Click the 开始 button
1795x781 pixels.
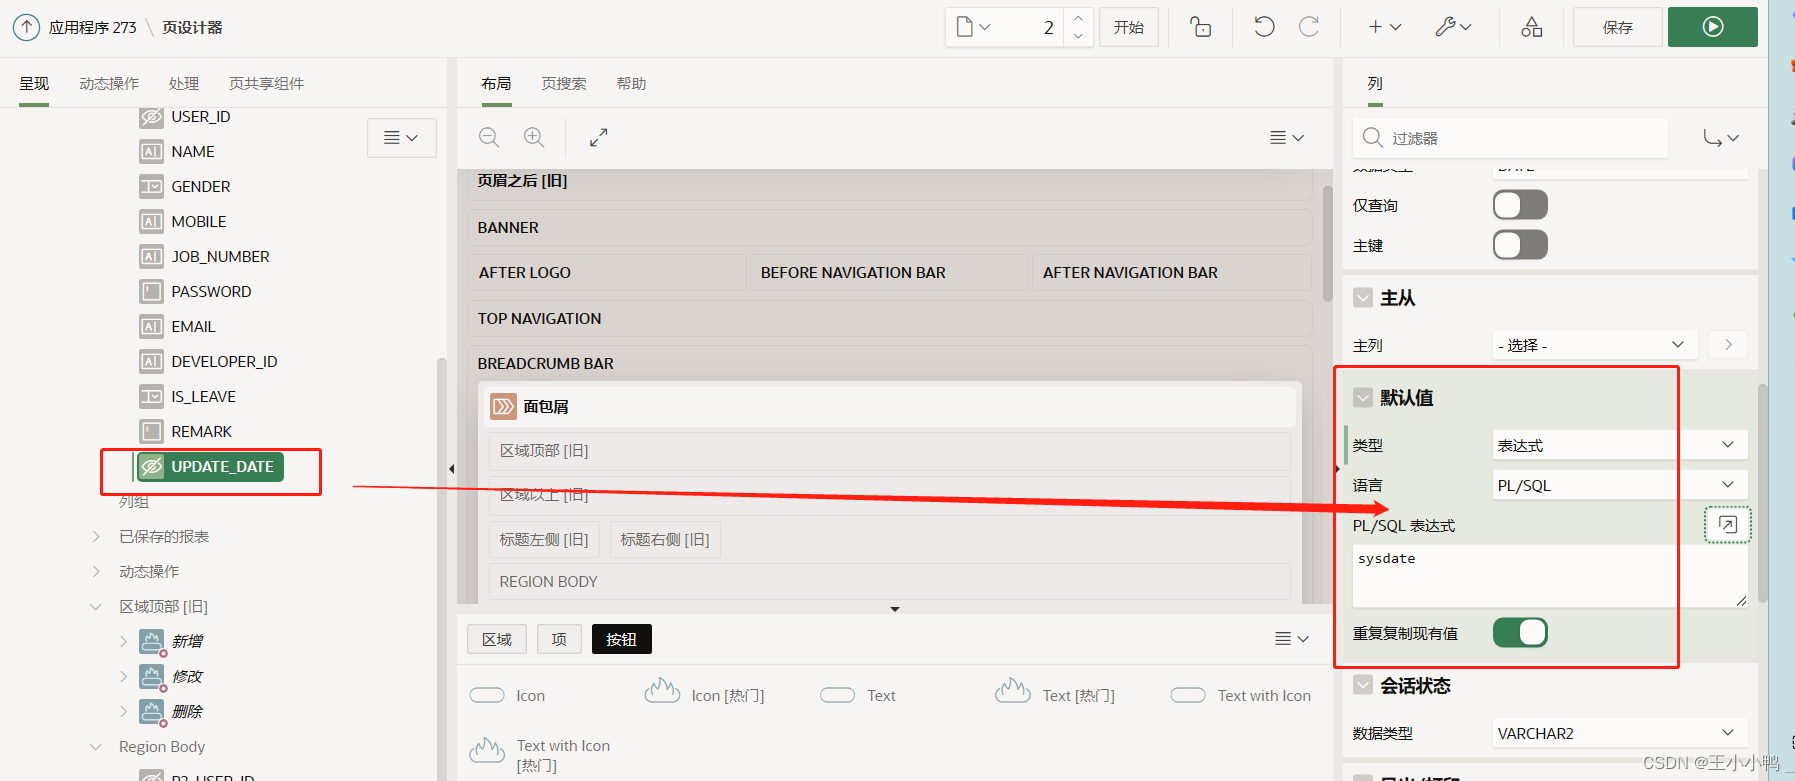[x=1129, y=27]
